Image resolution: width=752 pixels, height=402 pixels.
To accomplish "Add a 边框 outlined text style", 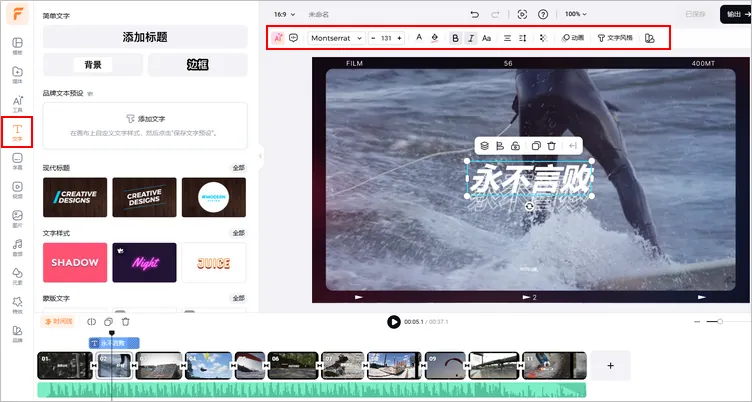I will point(198,64).
